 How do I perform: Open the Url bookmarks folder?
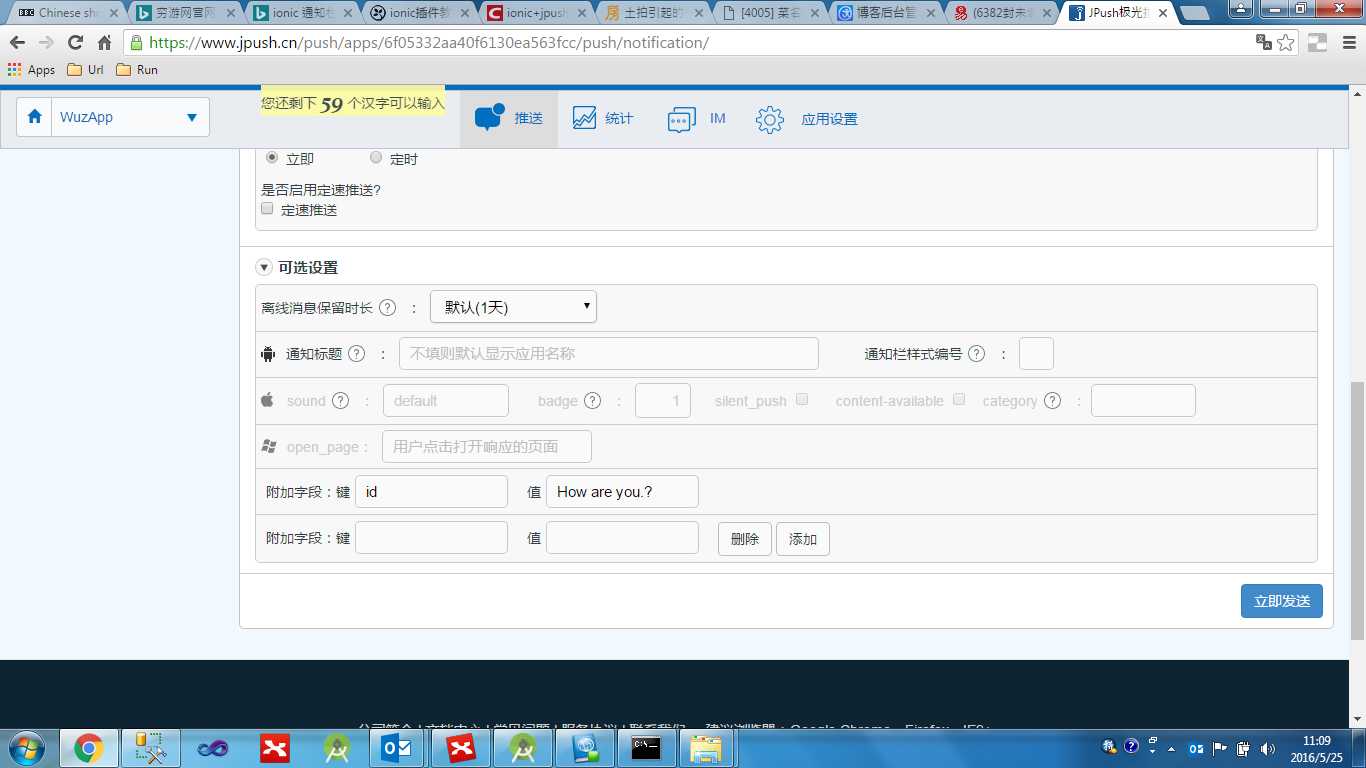pos(85,70)
